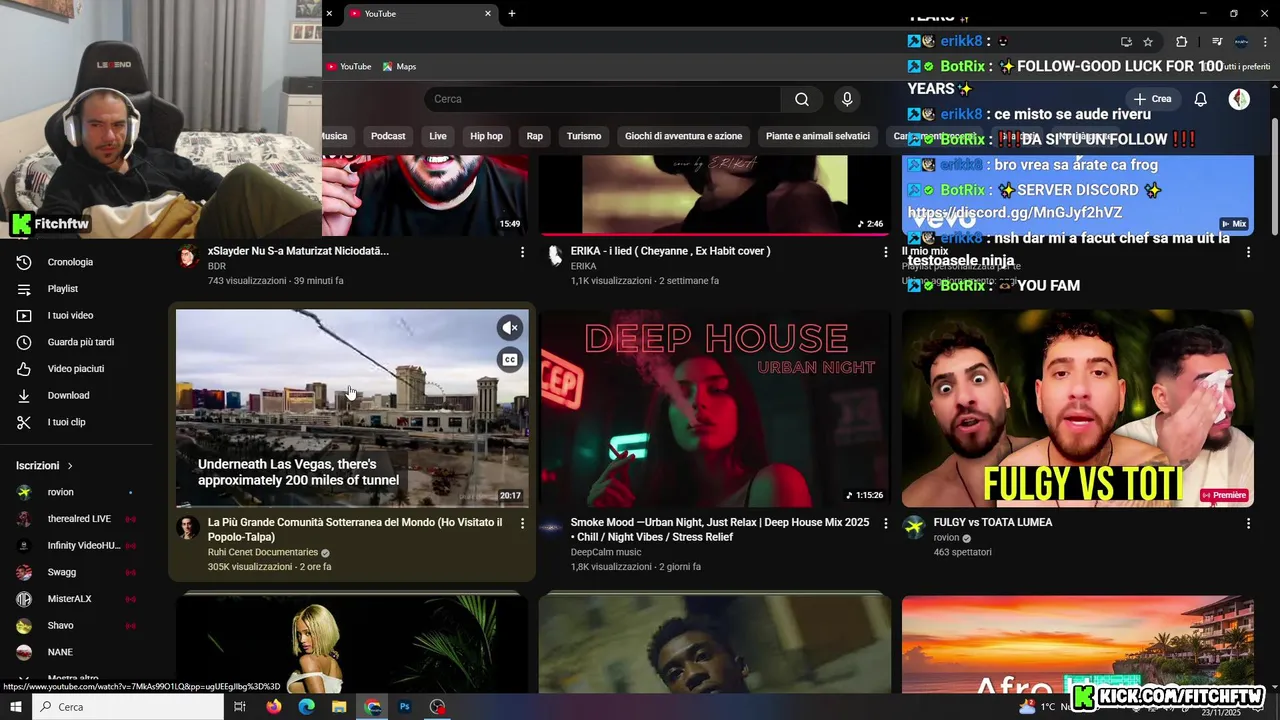Open Ruhi Cenet Documentaries channel name
The image size is (1280, 720).
[263, 553]
